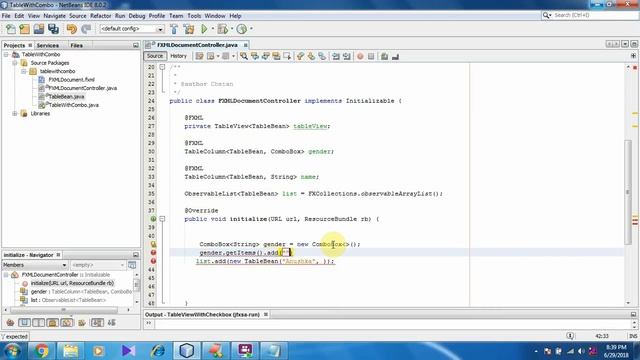
Task: Click the Save All toolbar icon
Action: click(x=53, y=29)
